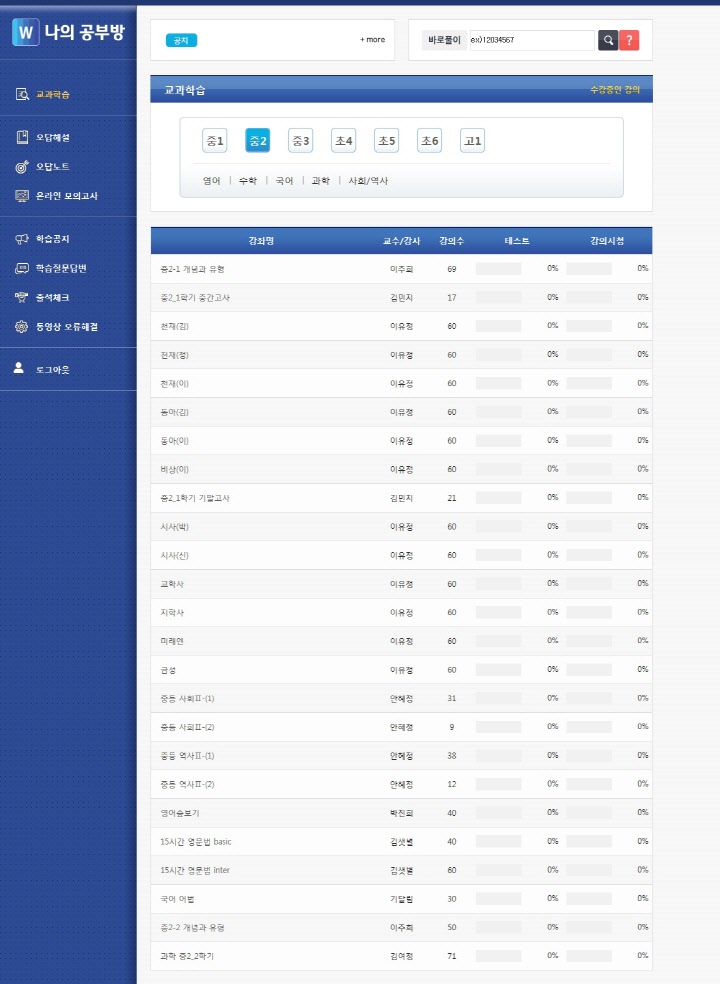
Task: Switch to the 수학 subject tab
Action: 247,181
